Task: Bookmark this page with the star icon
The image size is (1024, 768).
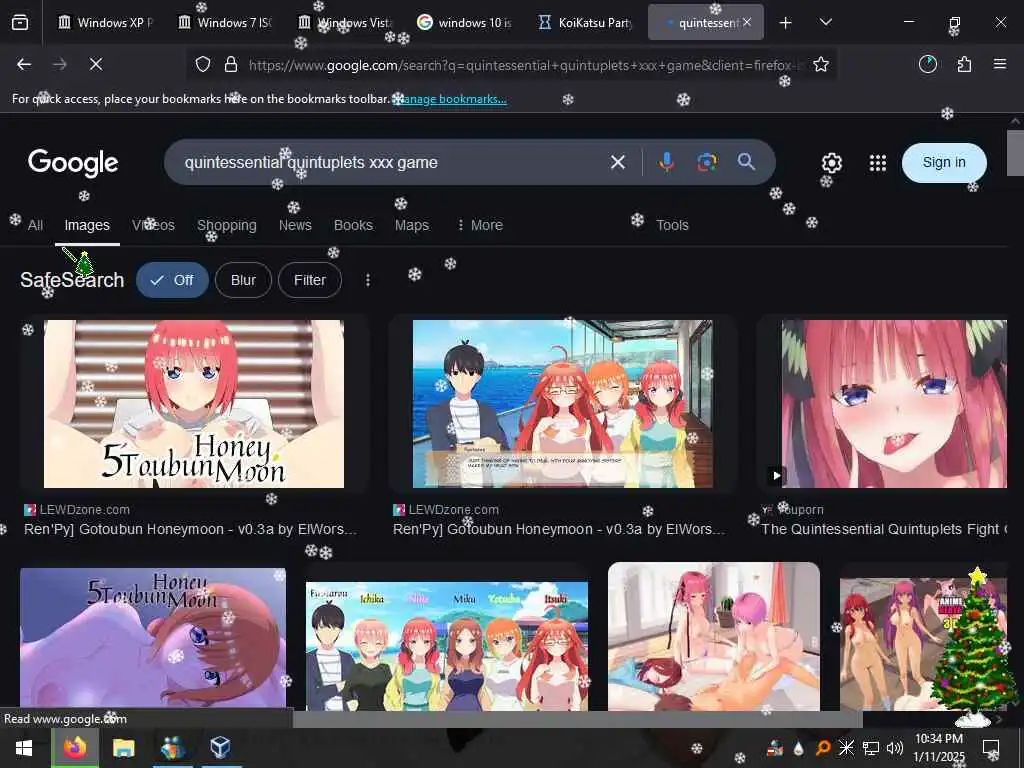Action: point(821,65)
